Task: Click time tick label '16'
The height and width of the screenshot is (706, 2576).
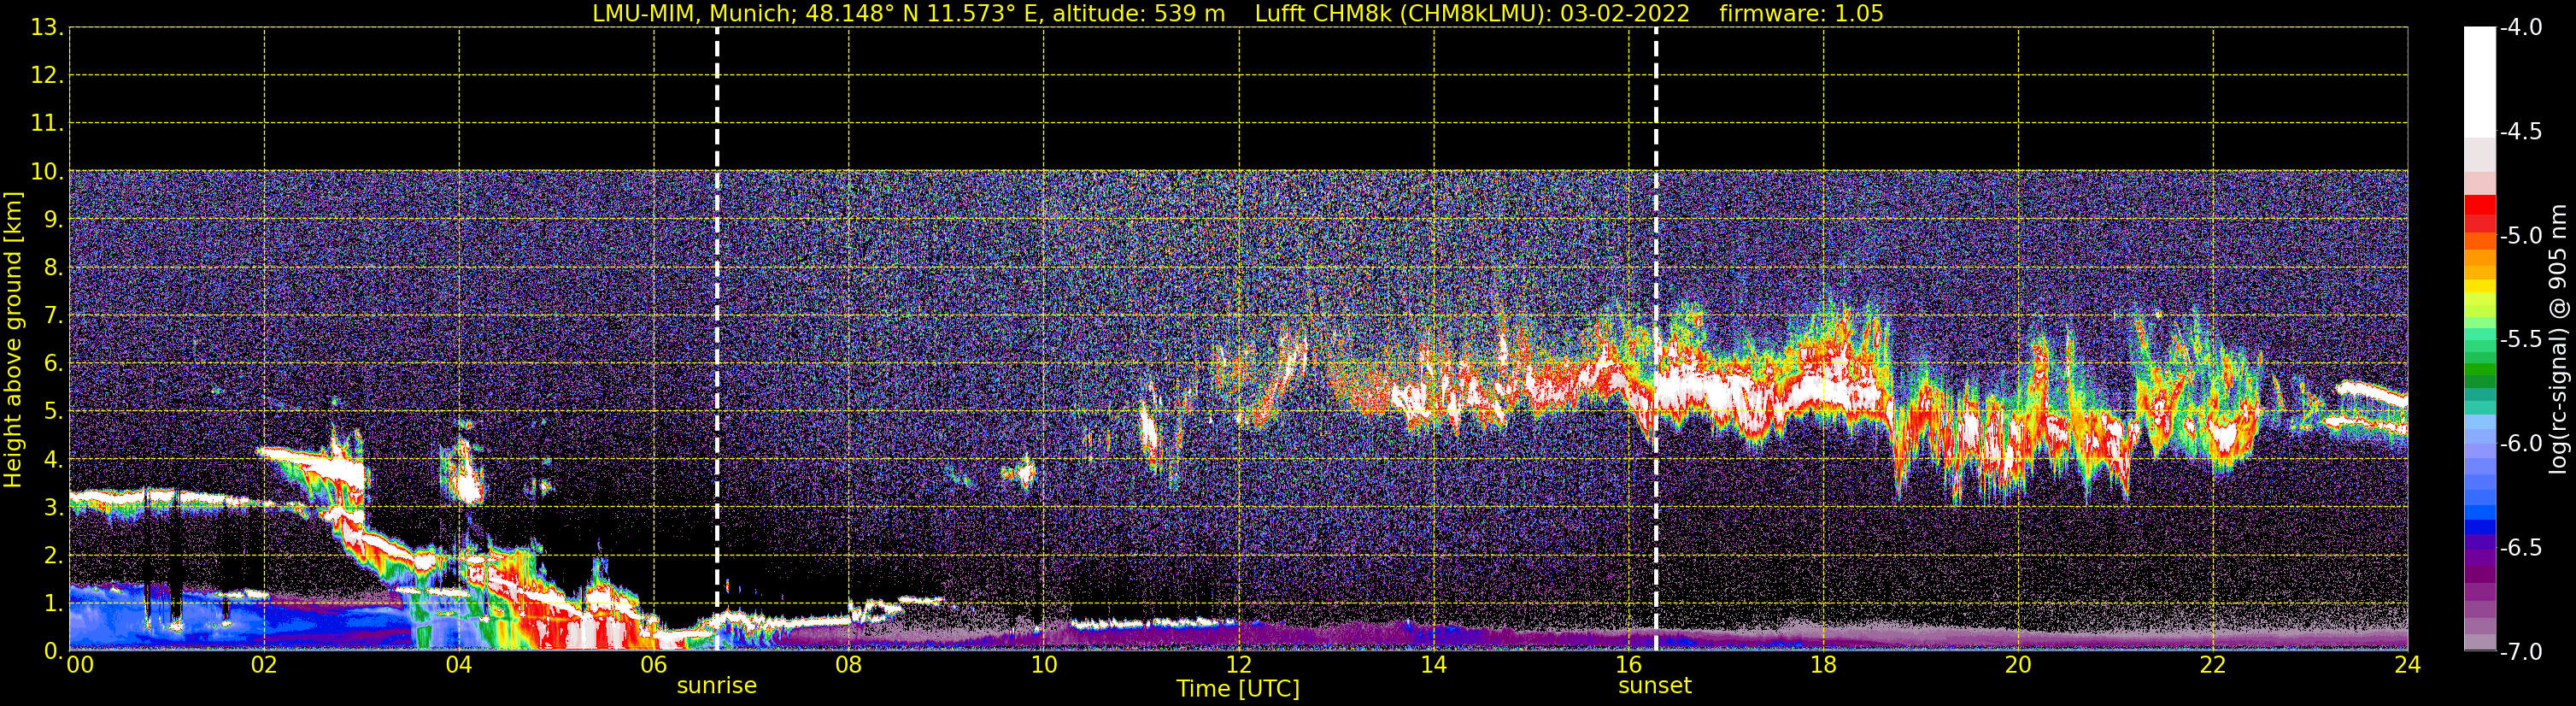Action: coord(1629,665)
